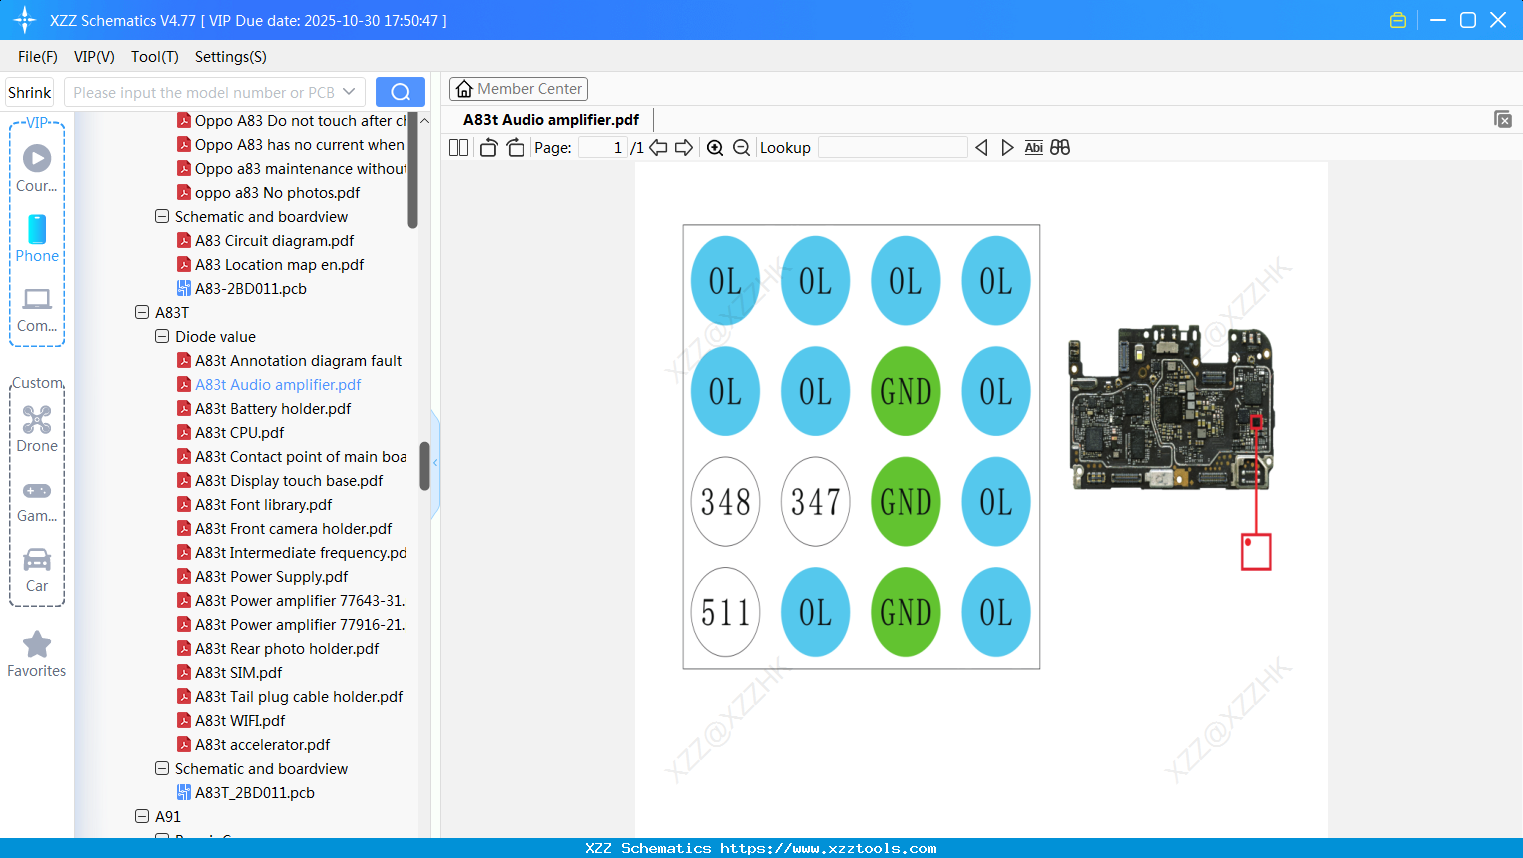Open A83 Location map en.pdf

pyautogui.click(x=271, y=264)
